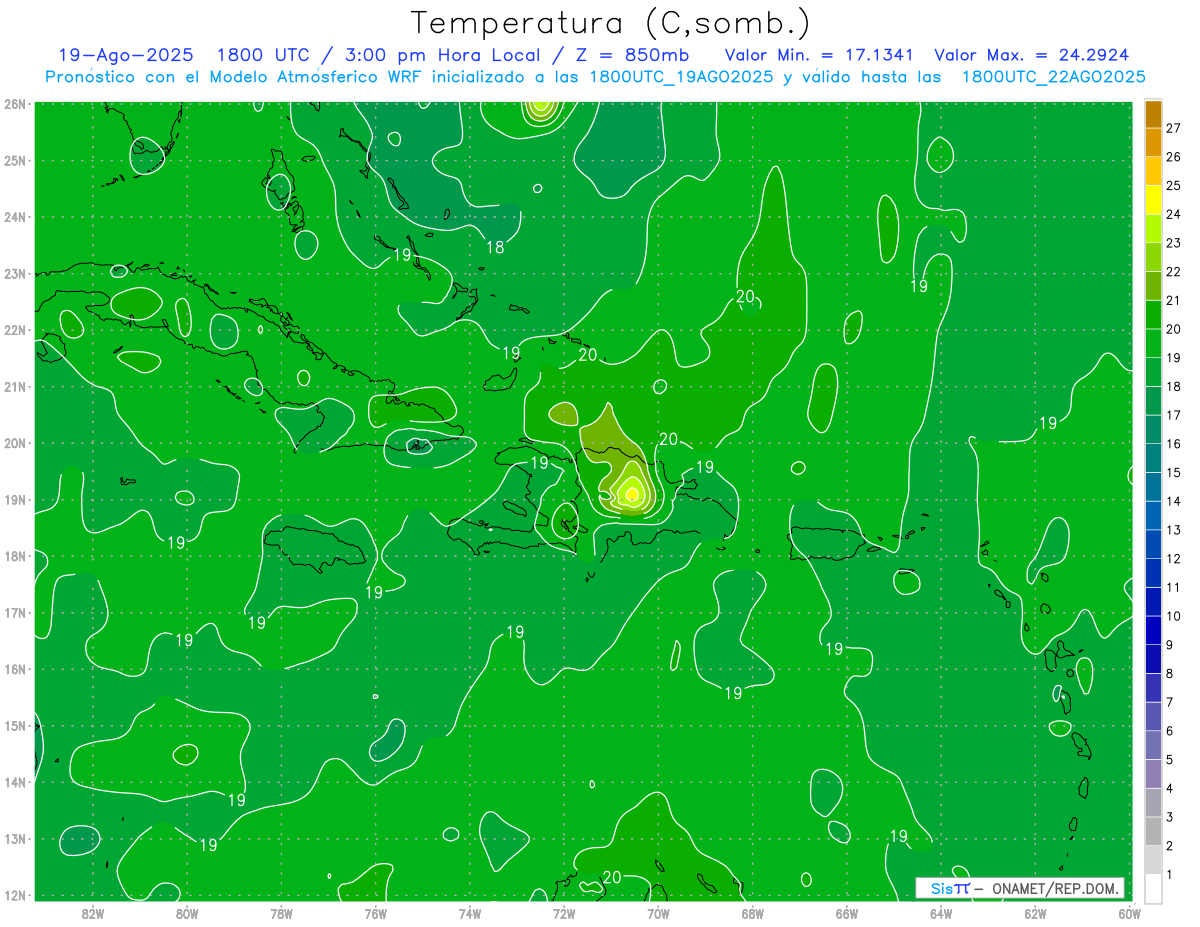Viewport: 1200px width, 927px height.
Task: Click the color bar label "11"
Action: [1173, 587]
